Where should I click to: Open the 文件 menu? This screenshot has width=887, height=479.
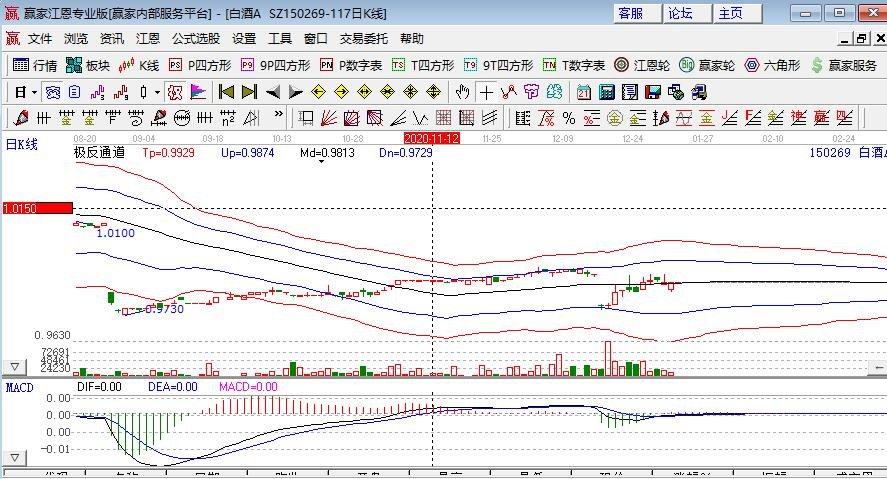point(40,38)
